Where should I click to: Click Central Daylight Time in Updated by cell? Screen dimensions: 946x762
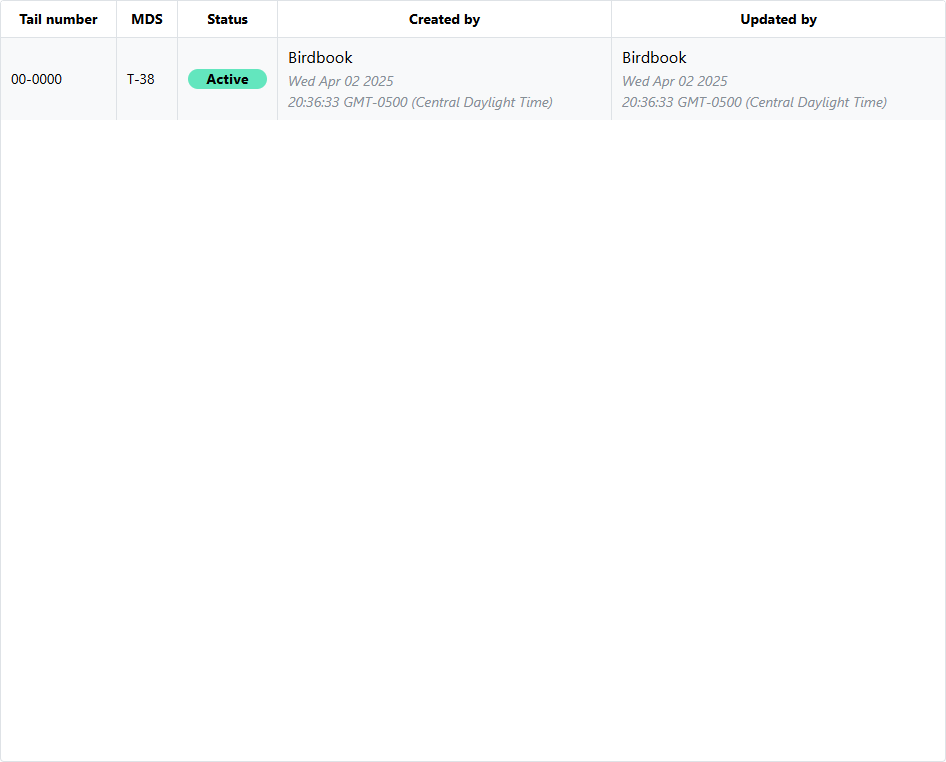[816, 102]
